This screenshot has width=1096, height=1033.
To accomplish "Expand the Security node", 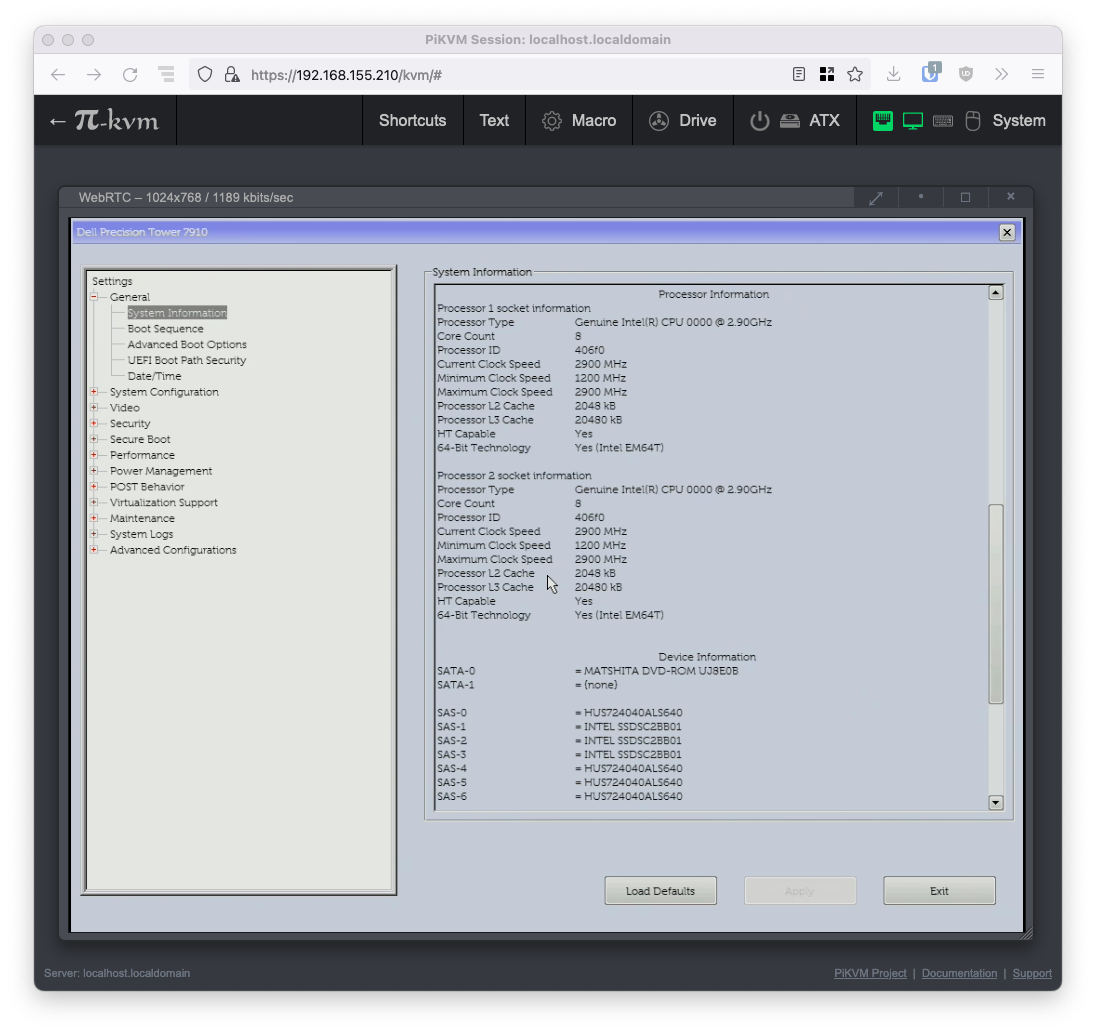I will tap(94, 424).
